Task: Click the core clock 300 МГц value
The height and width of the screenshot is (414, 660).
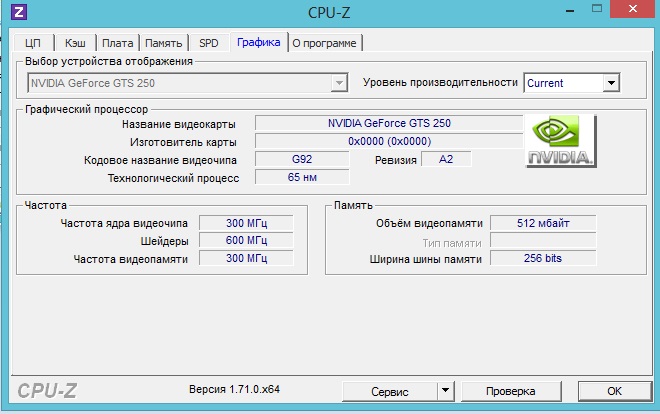Action: click(247, 223)
